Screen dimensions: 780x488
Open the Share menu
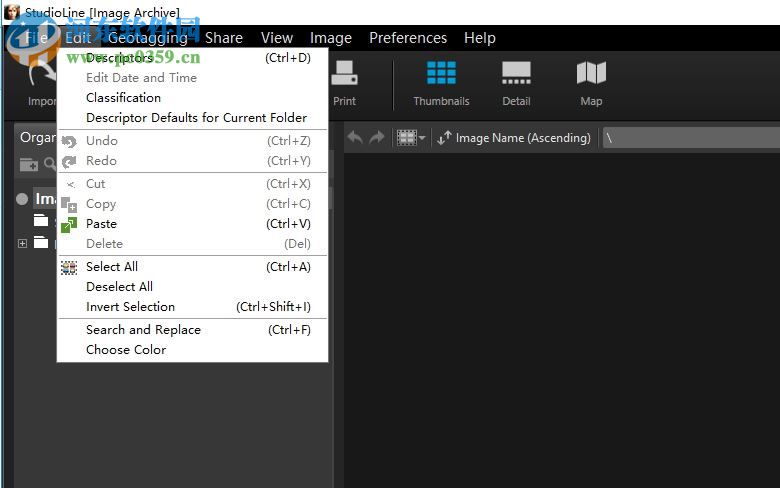coord(224,38)
